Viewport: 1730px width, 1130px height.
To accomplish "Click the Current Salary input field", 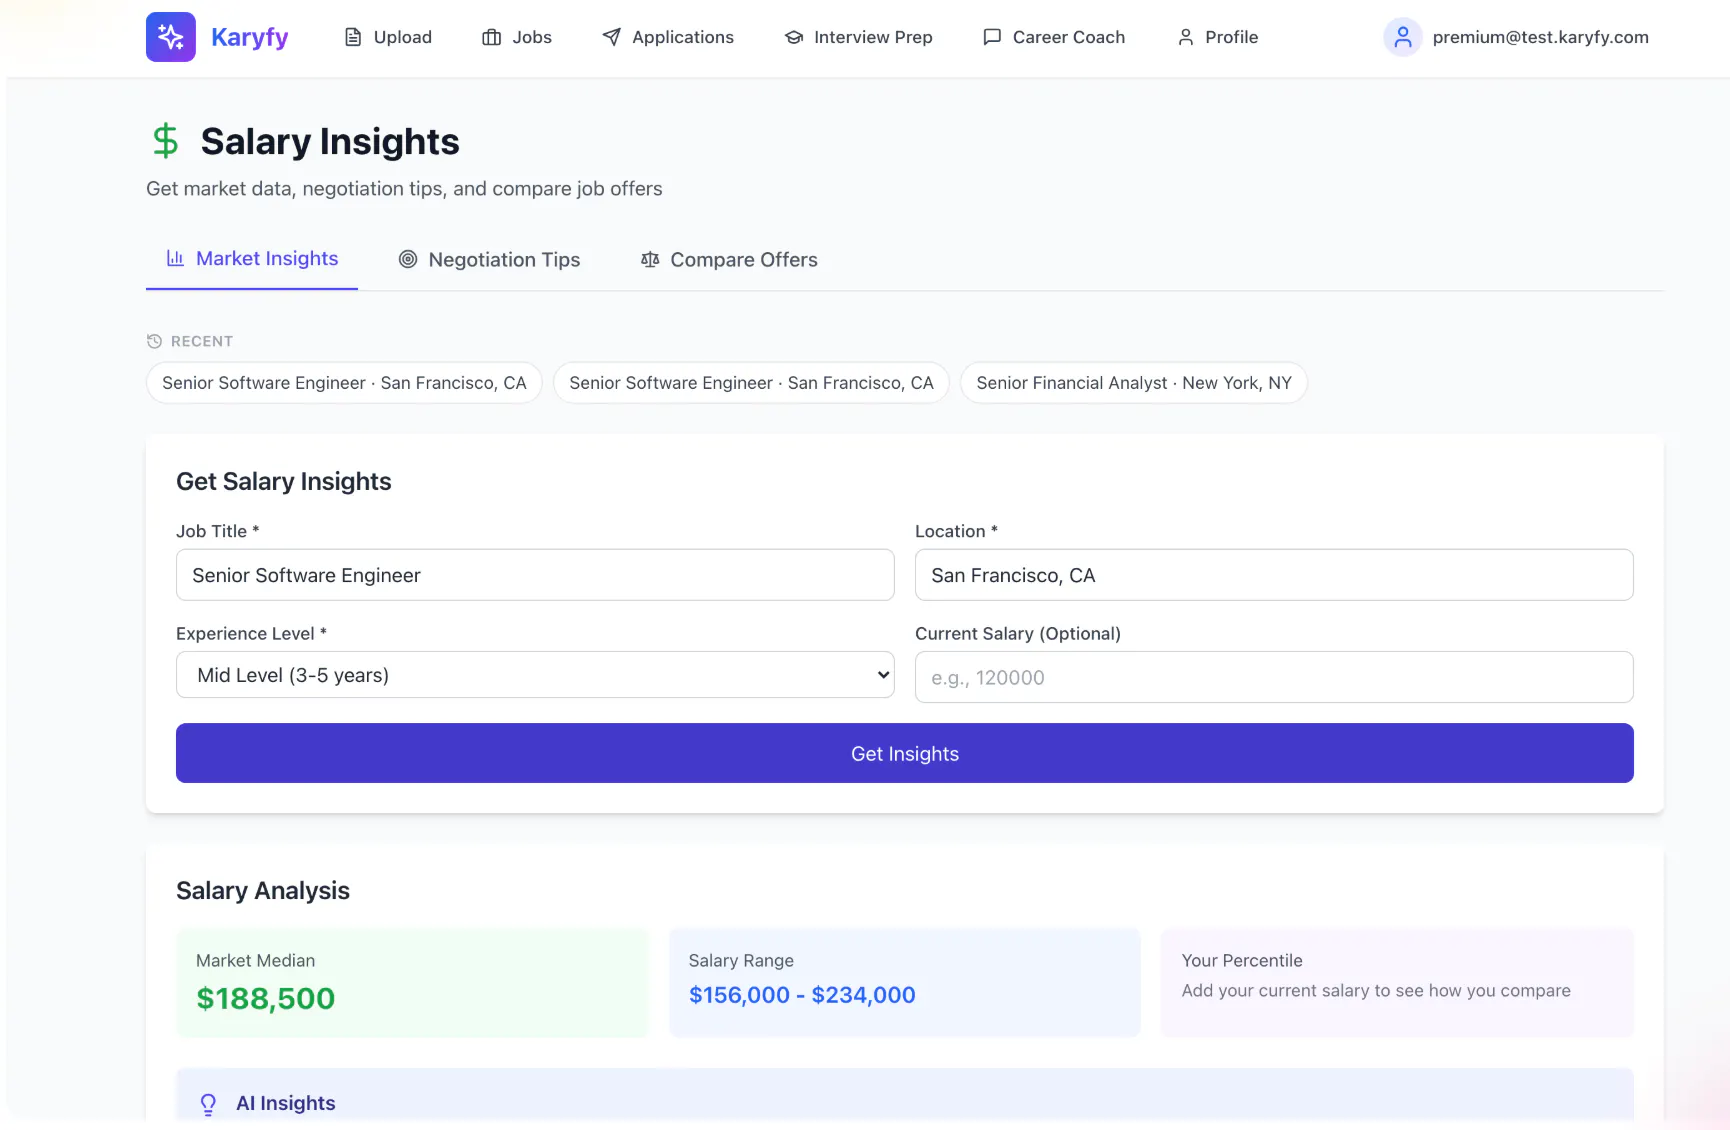I will (1274, 677).
